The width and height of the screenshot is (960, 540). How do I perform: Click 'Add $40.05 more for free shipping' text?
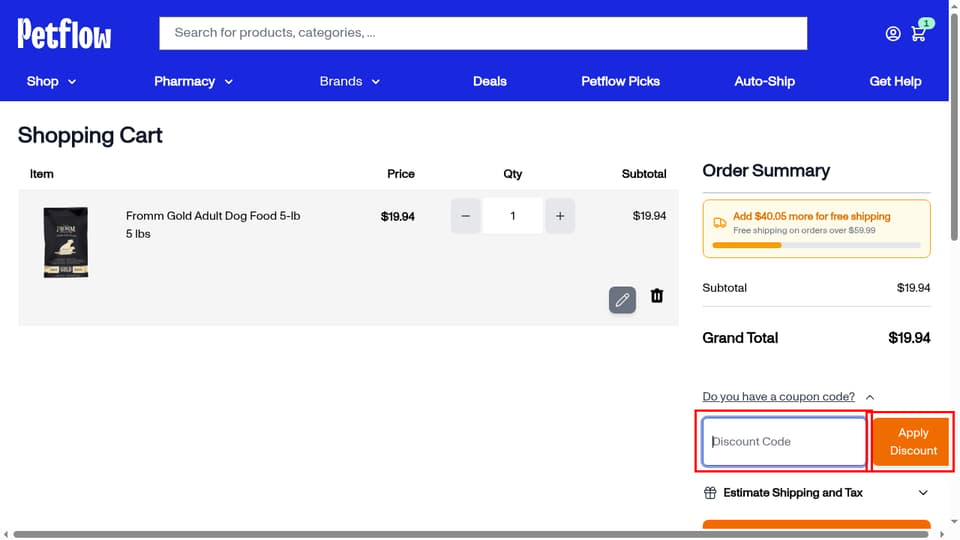(x=811, y=216)
